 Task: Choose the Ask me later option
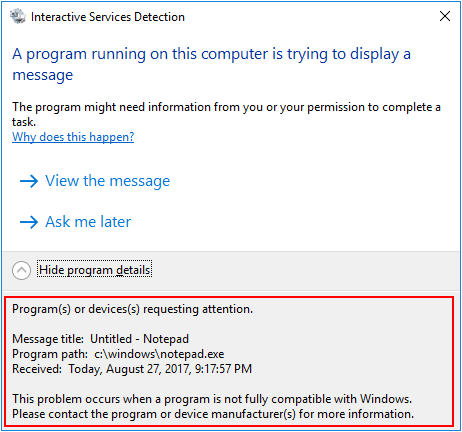[x=88, y=222]
